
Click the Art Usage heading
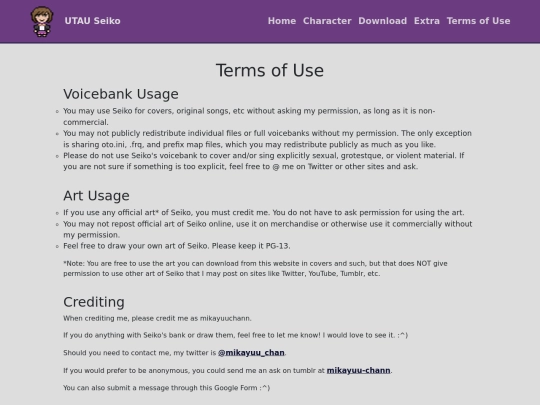(96, 196)
